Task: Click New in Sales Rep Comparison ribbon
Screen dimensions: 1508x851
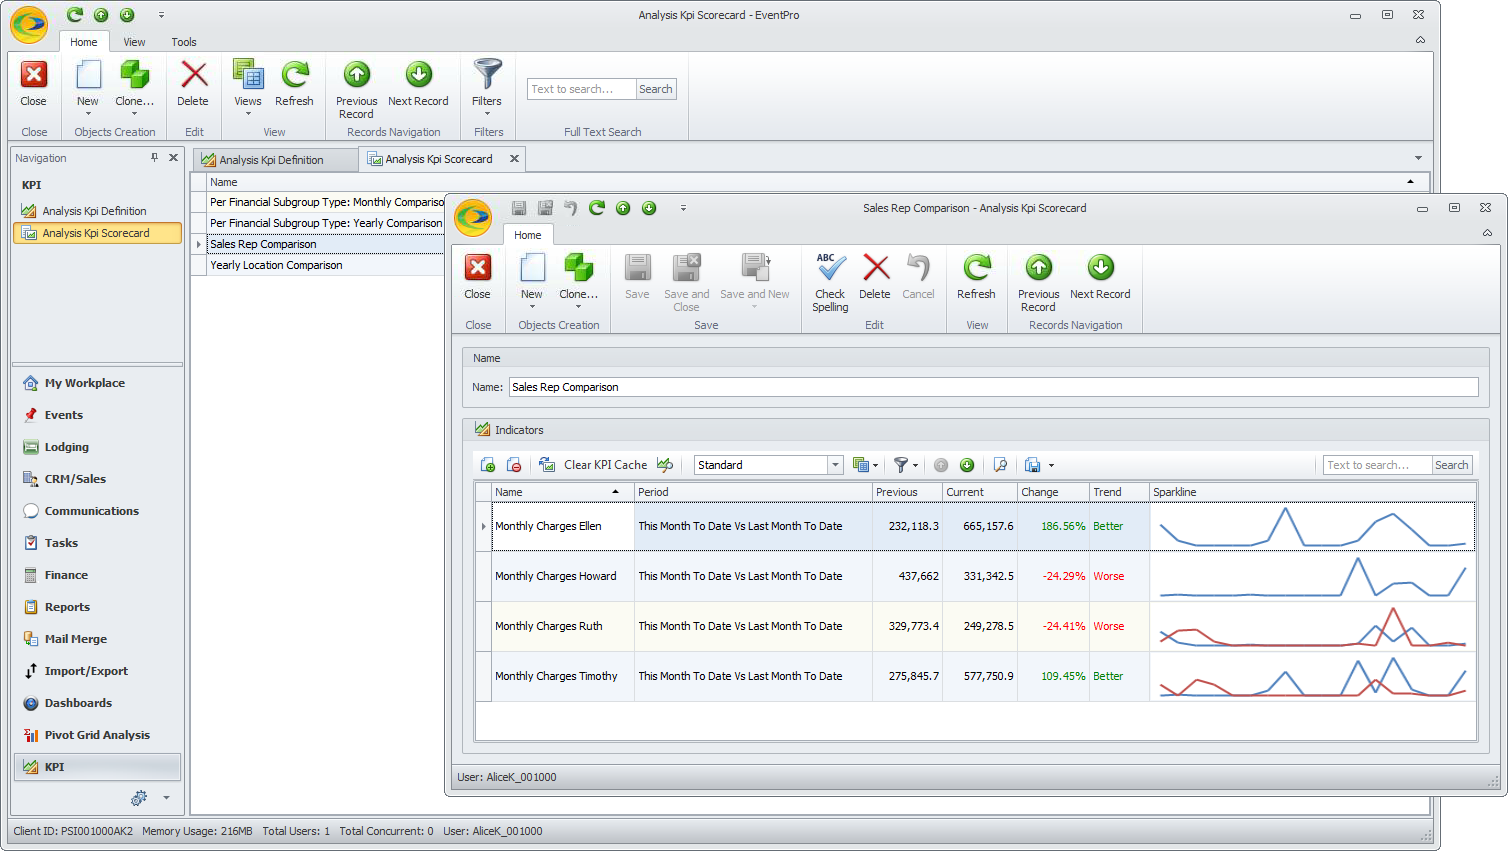Action: (532, 279)
